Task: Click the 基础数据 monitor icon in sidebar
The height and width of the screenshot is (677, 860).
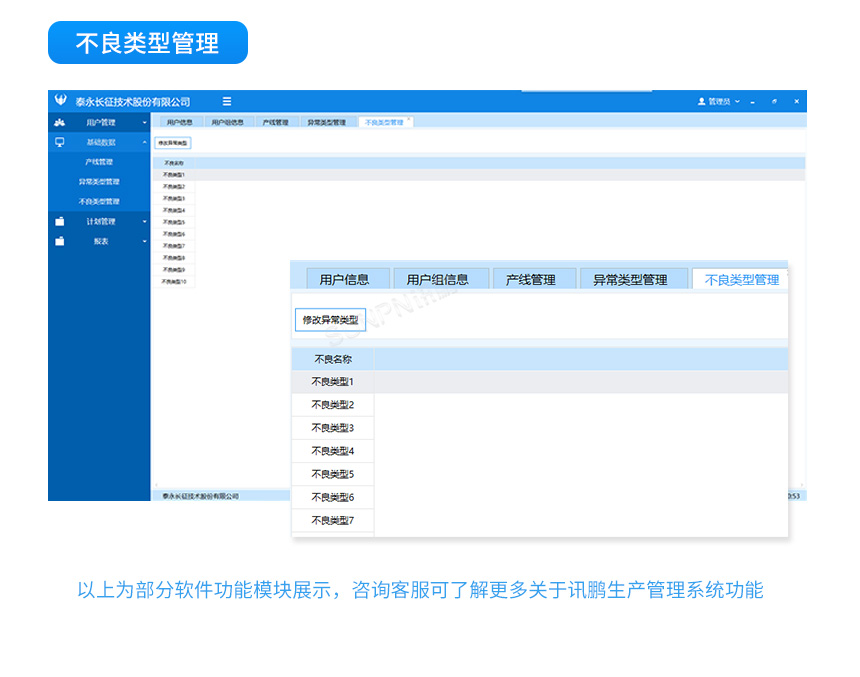Action: 59,143
